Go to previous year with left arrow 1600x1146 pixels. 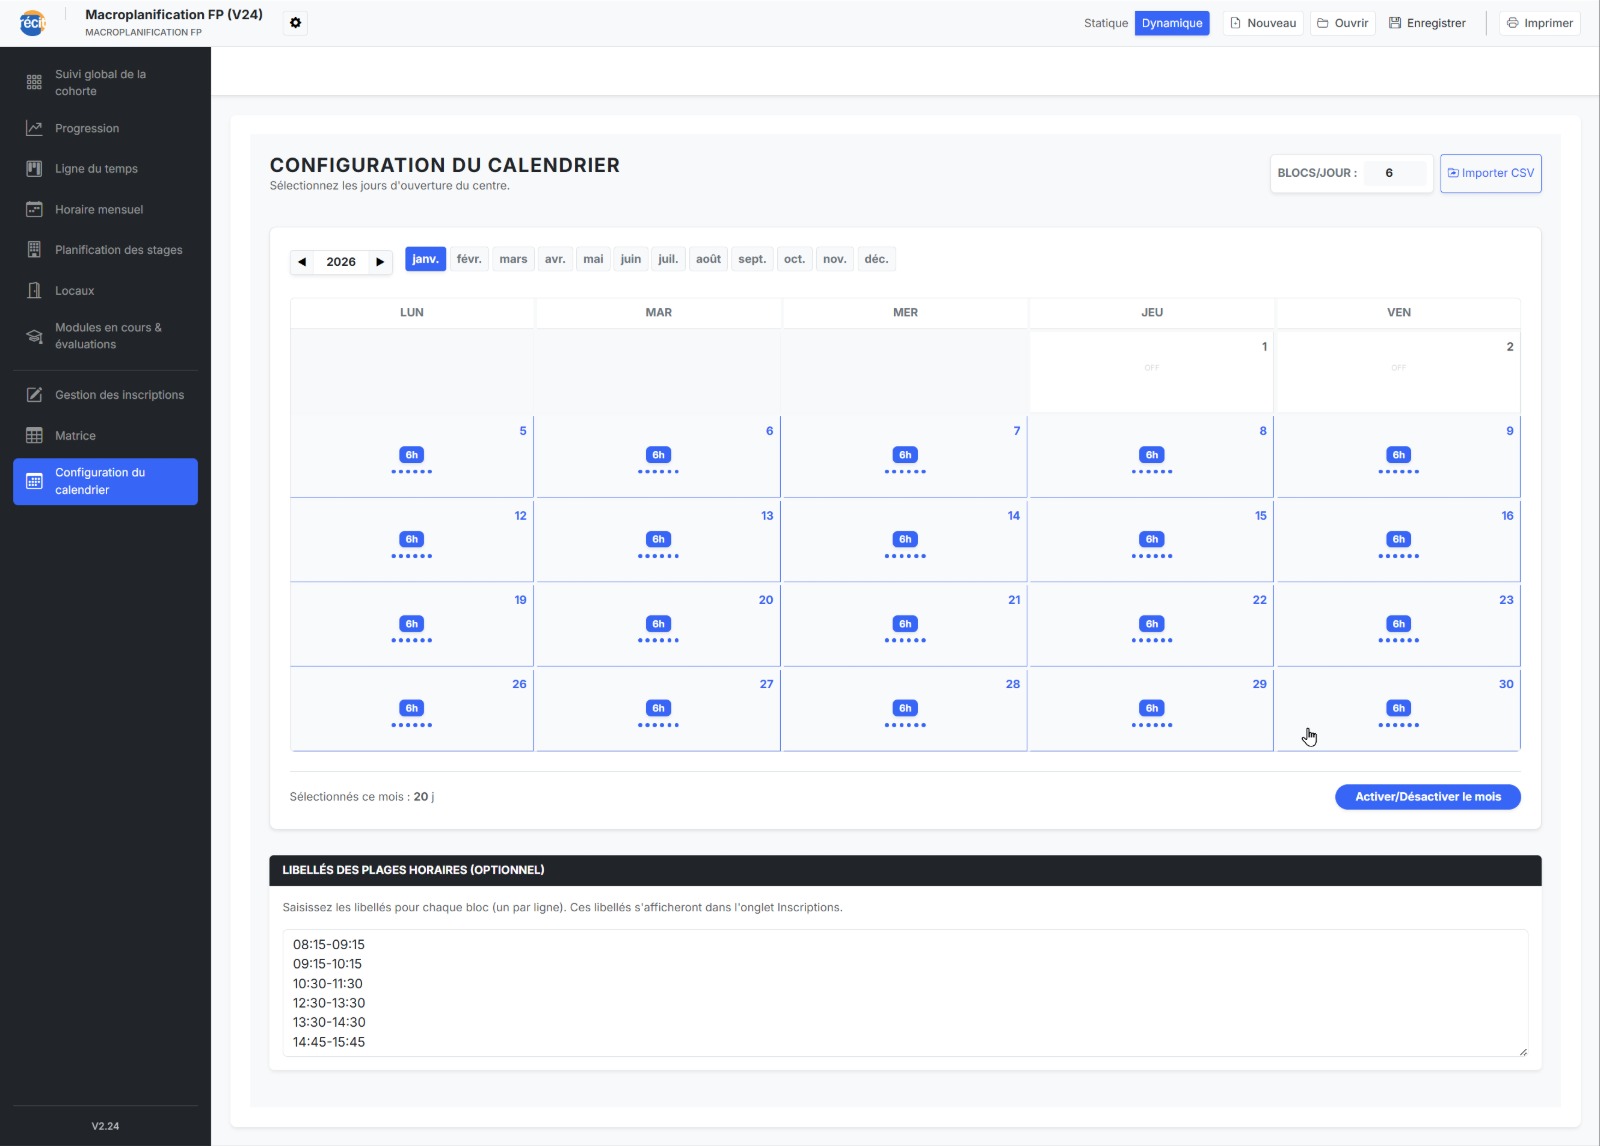302,262
